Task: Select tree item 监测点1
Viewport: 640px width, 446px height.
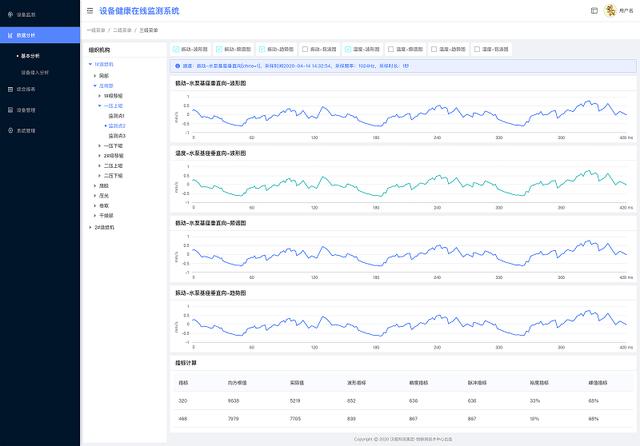Action: 116,116
